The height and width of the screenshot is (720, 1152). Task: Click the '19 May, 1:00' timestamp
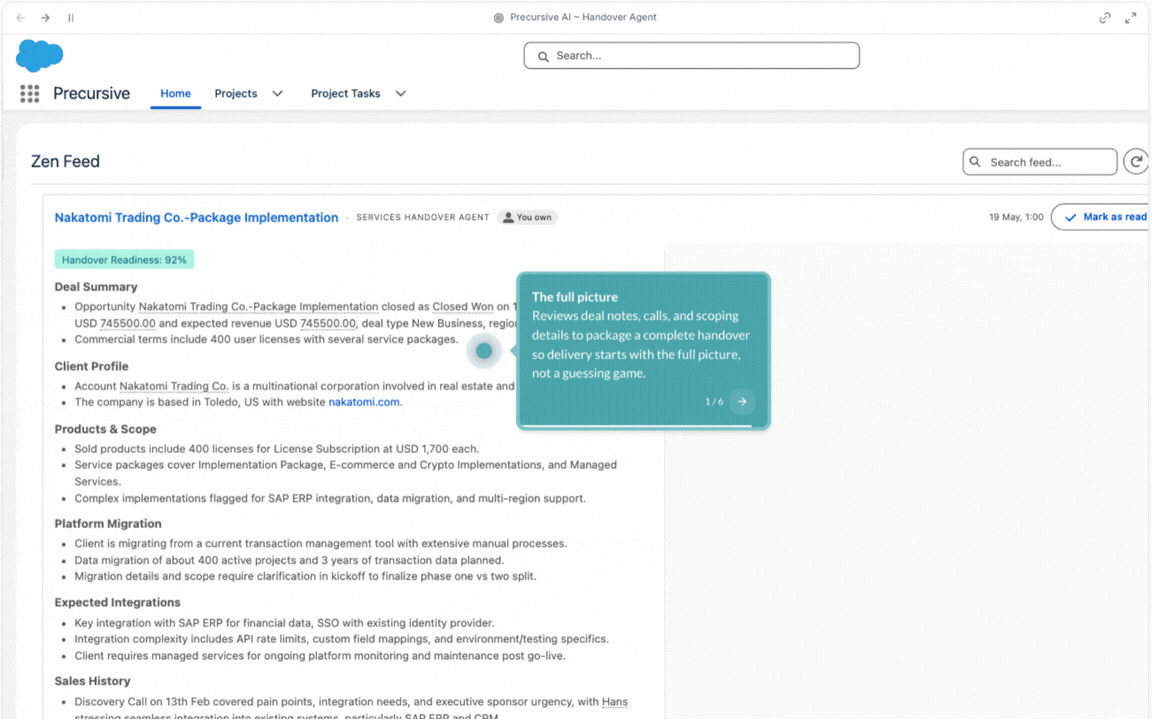[1016, 217]
